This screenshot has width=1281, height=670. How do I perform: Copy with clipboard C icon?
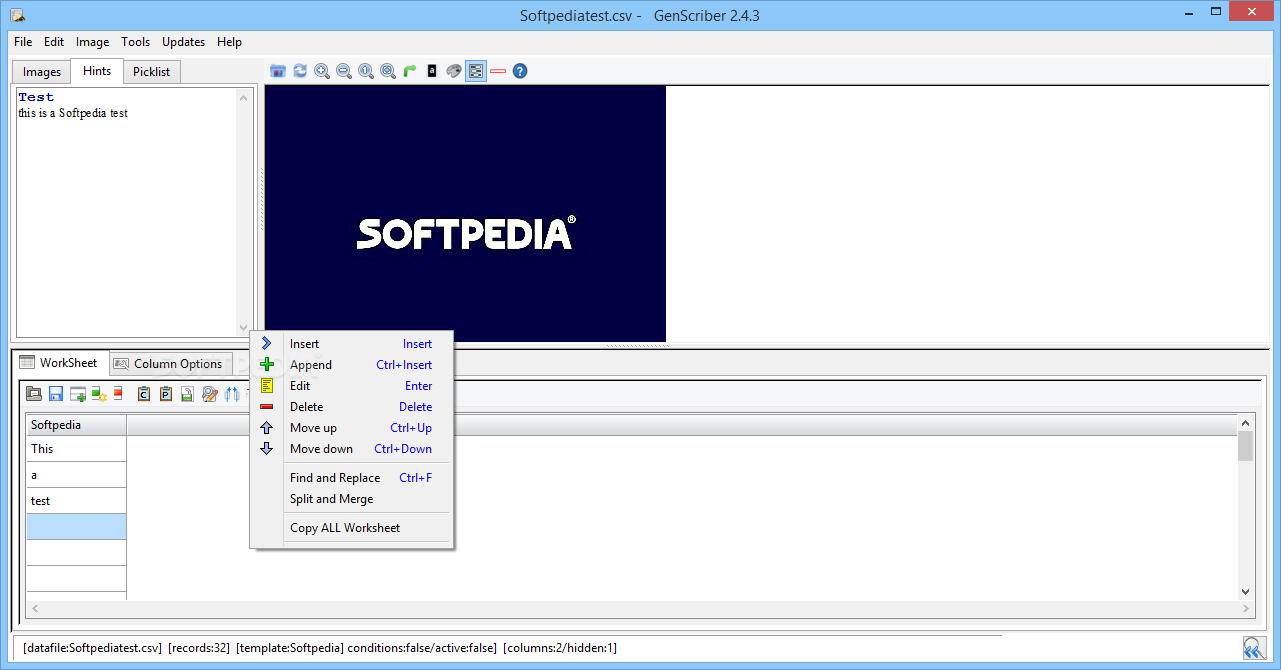tap(144, 394)
